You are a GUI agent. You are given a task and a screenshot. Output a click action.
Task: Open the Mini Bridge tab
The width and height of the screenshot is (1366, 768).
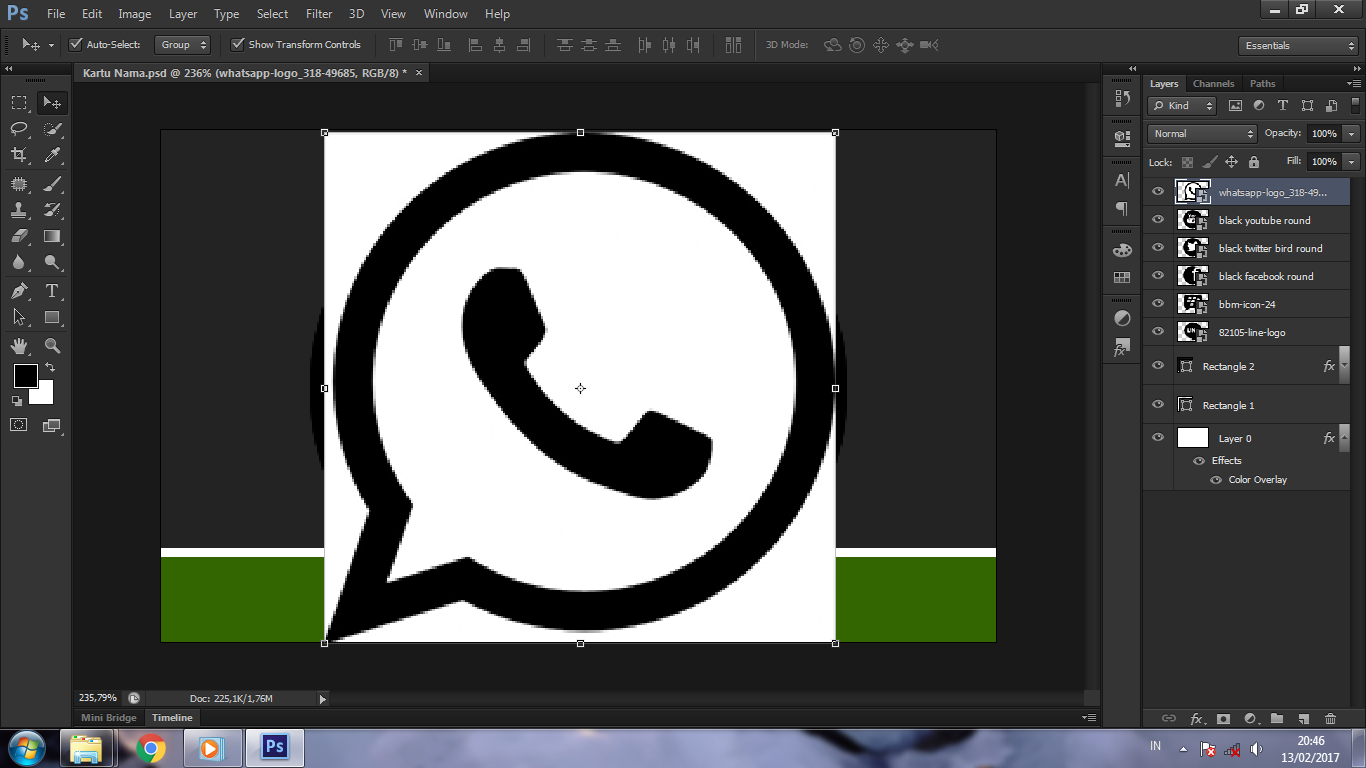point(109,717)
